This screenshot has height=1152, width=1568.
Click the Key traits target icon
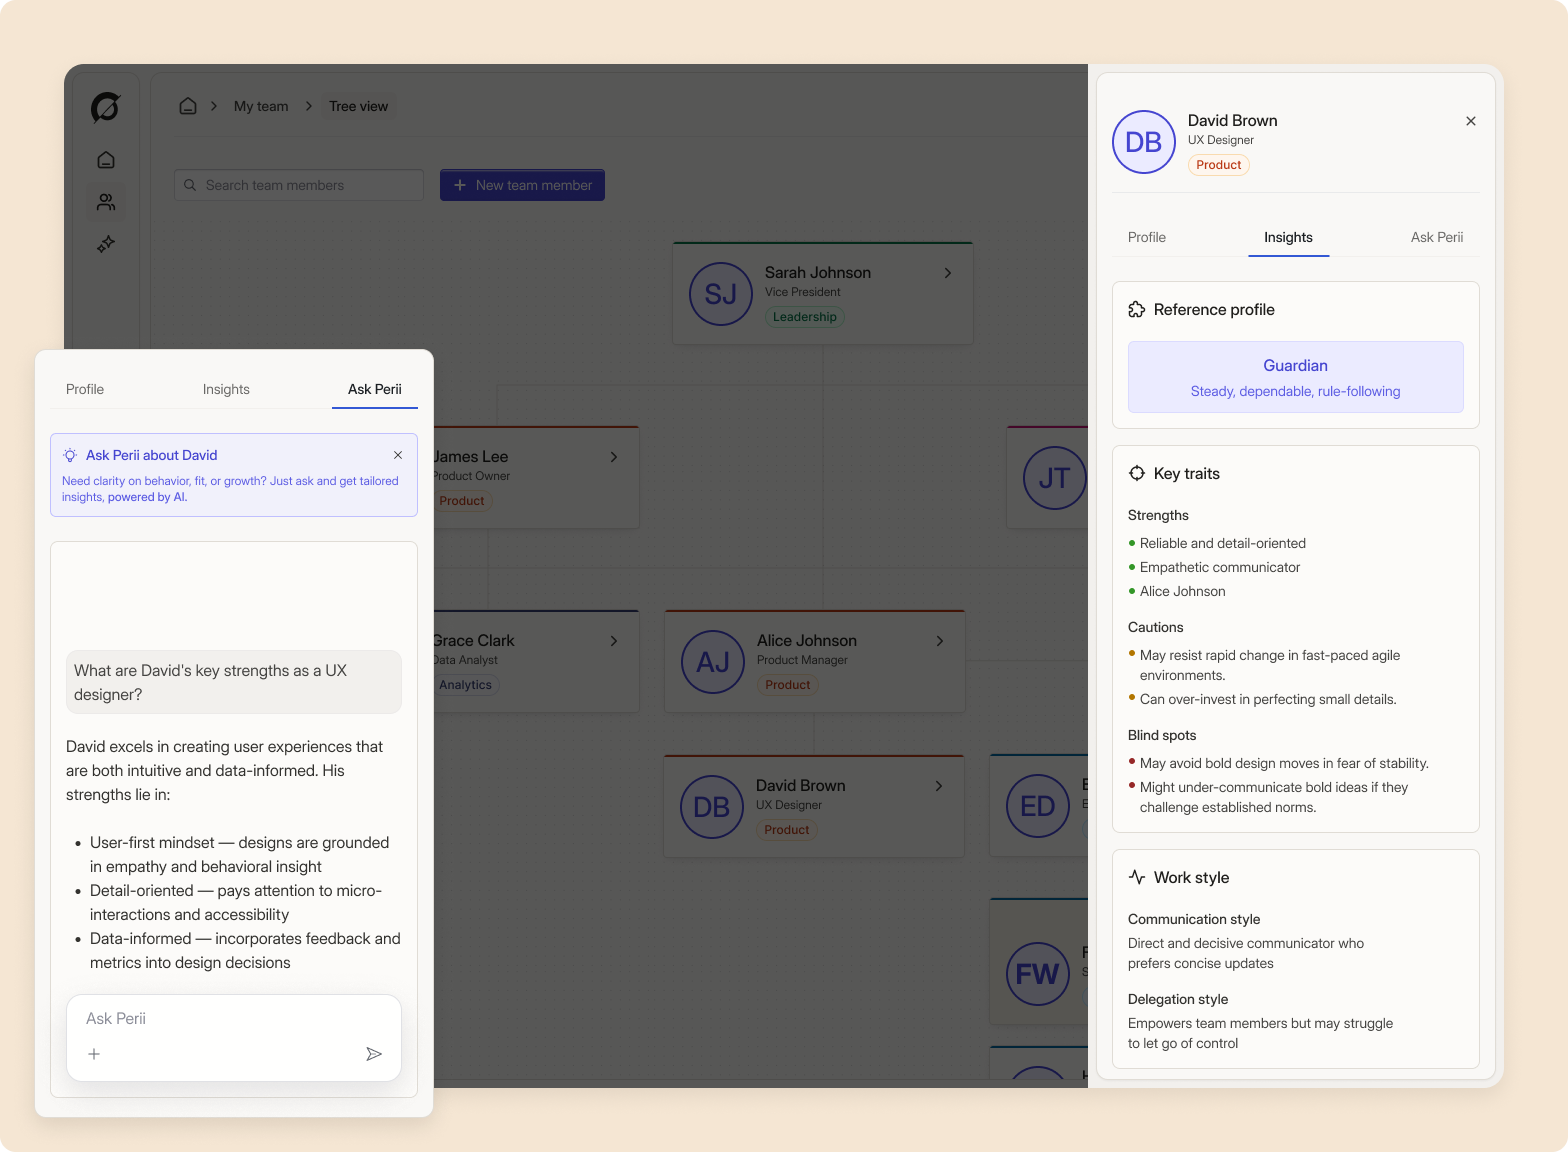coord(1137,474)
